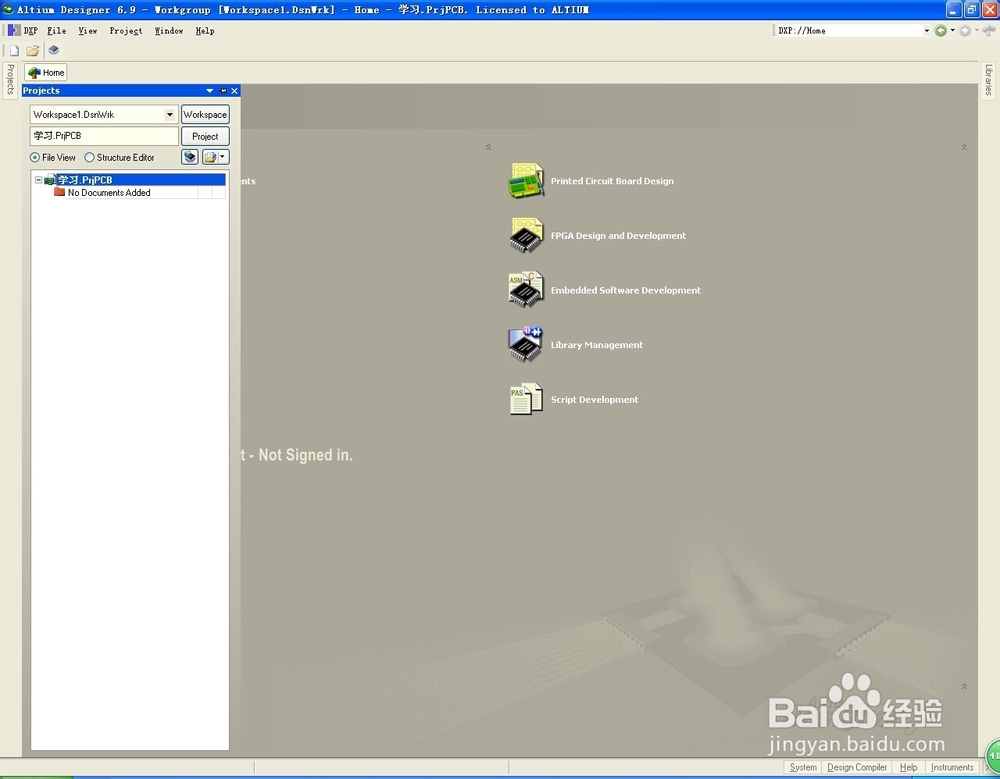Collapse the middle section chevron on Home page
The image size is (1000, 779).
[489, 147]
